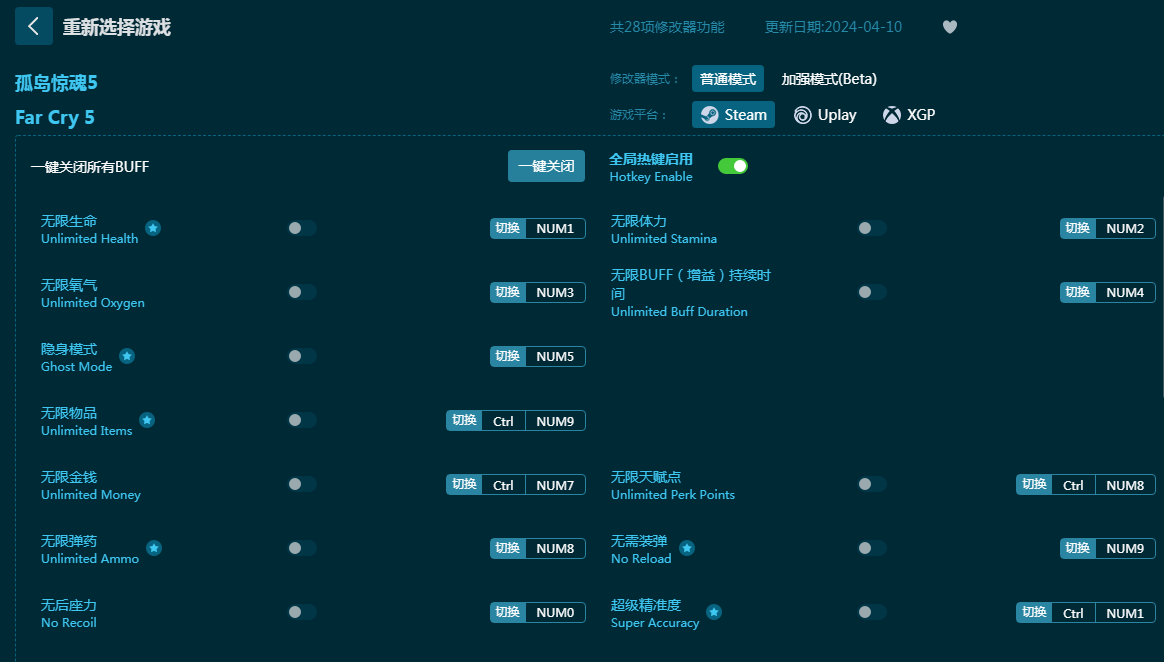The height and width of the screenshot is (662, 1164).
Task: Click the Unlimited Buff Duration label text
Action: (x=679, y=312)
